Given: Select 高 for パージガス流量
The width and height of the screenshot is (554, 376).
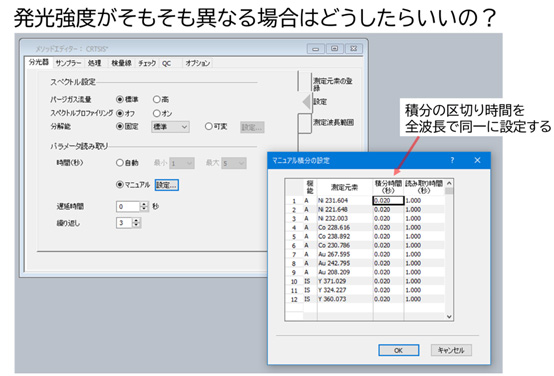Looking at the screenshot, I should (x=156, y=100).
